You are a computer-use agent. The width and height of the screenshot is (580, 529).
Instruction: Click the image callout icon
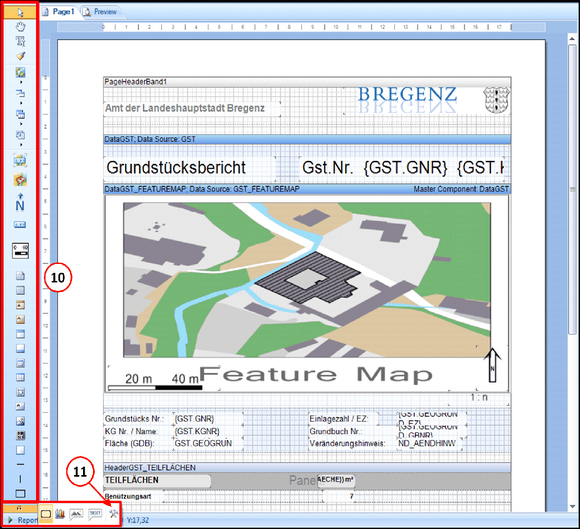coord(76,513)
